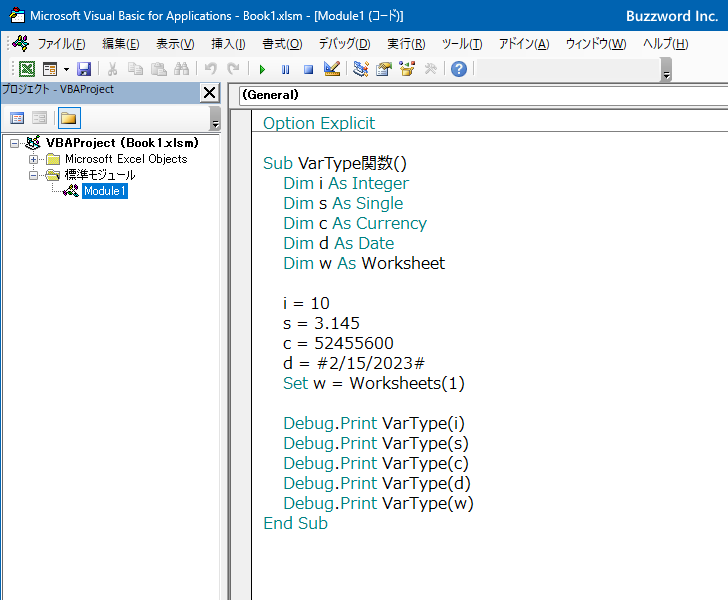Open VBA Help question mark icon
Screen dimensions: 728x600
pos(459,69)
